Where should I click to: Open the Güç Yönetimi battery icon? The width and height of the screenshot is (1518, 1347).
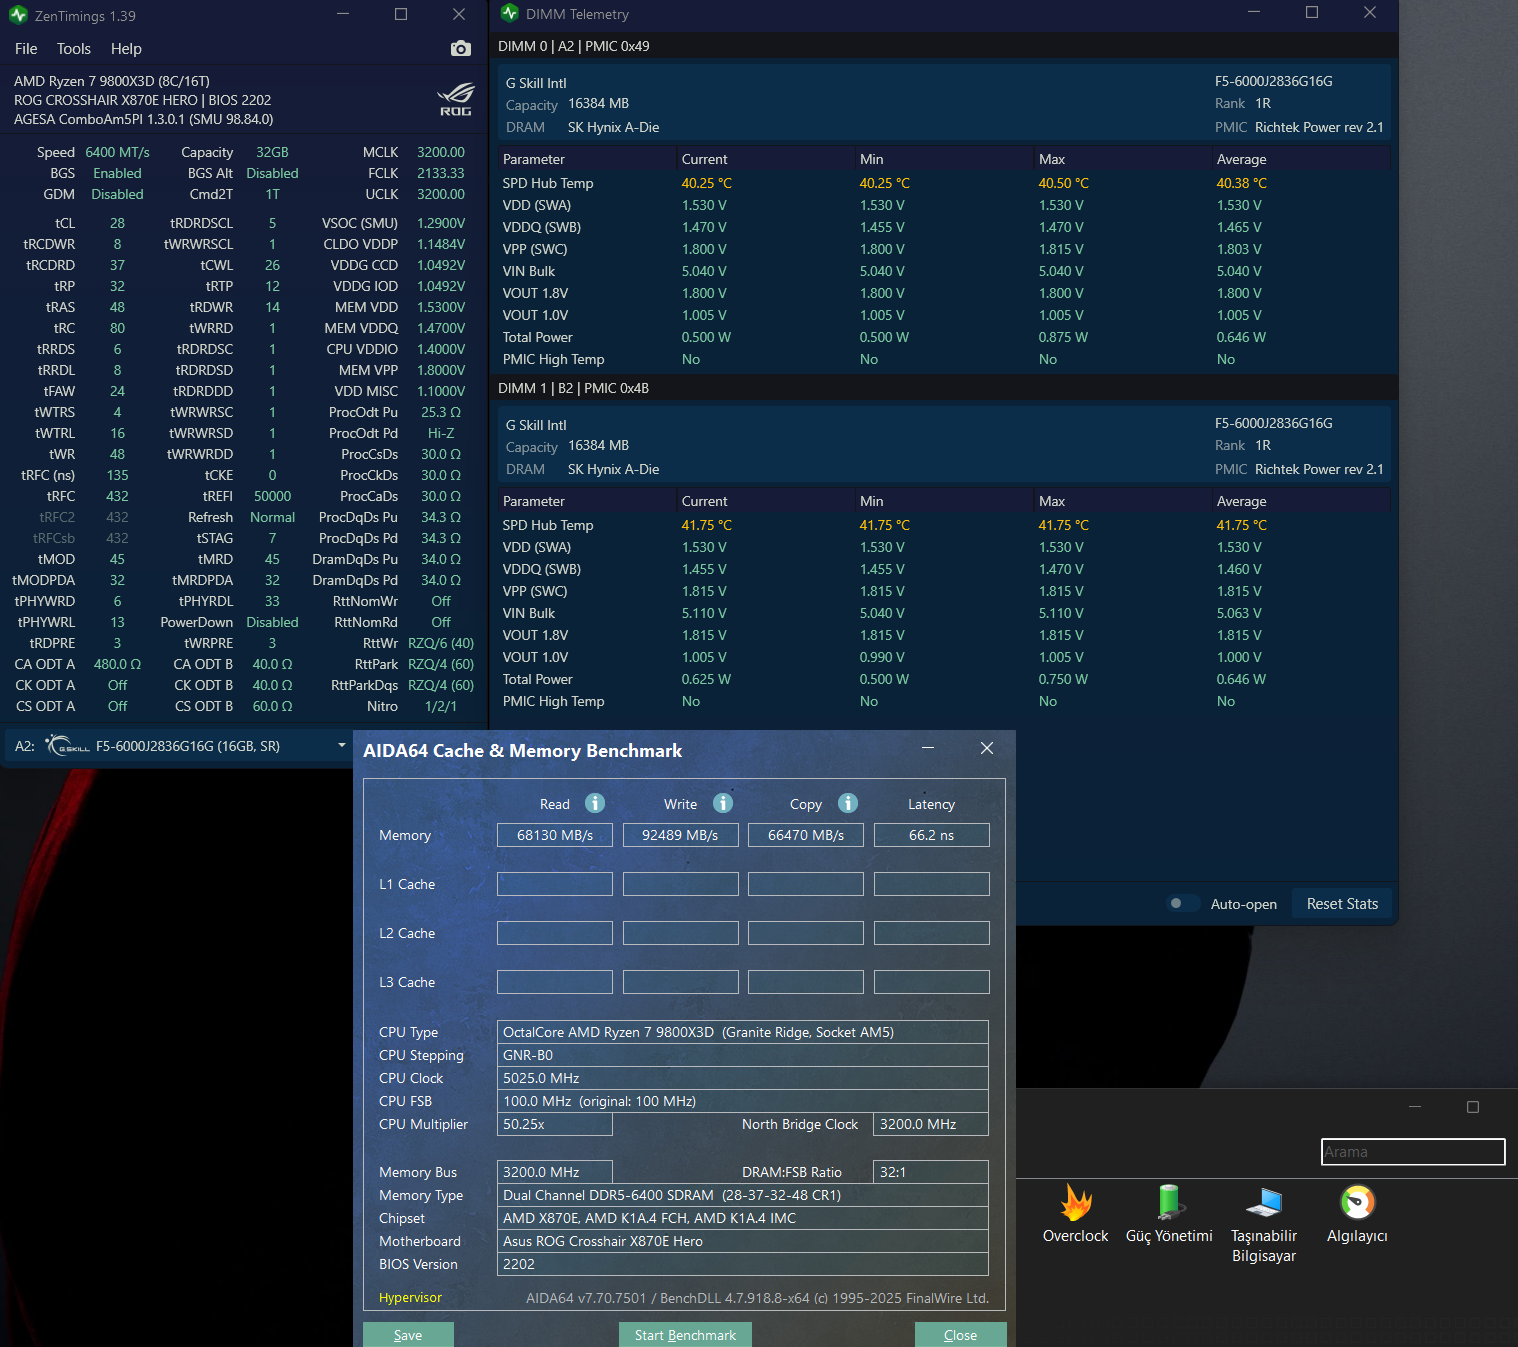point(1169,1203)
